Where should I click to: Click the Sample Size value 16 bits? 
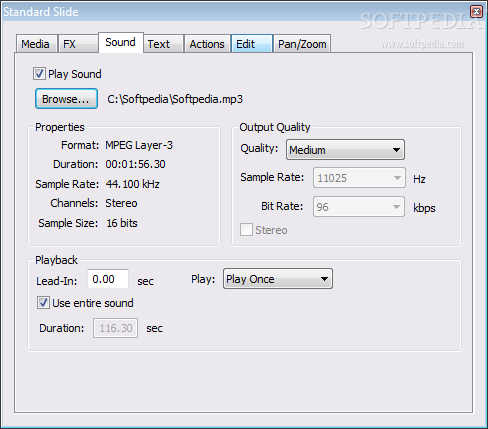[x=122, y=223]
